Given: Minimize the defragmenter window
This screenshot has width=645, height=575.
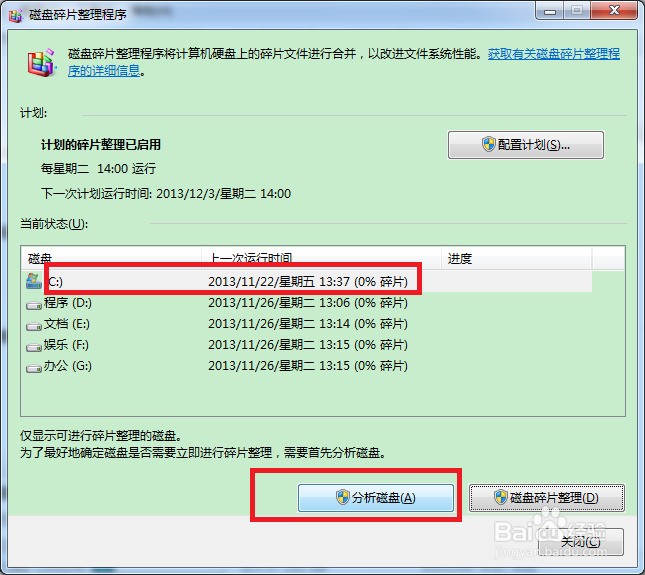Looking at the screenshot, I should coord(550,10).
